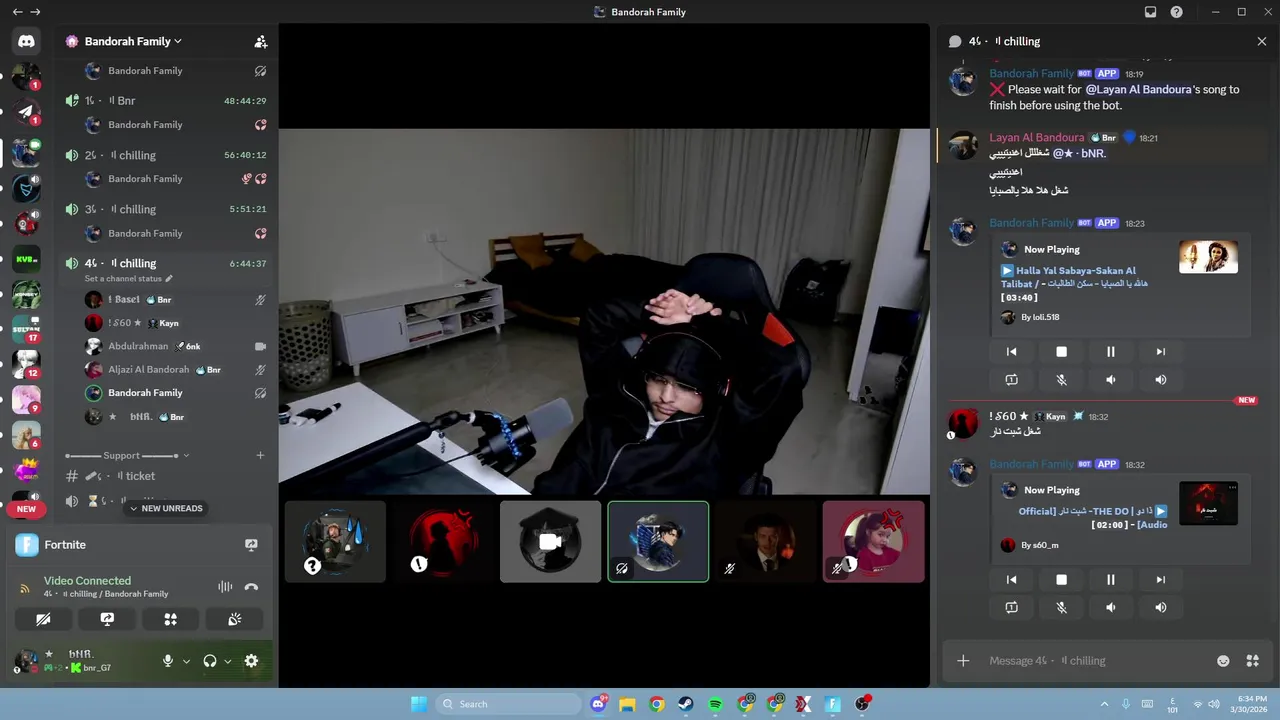This screenshot has width=1280, height=720.
Task: Open the invite members icon
Action: [x=261, y=42]
